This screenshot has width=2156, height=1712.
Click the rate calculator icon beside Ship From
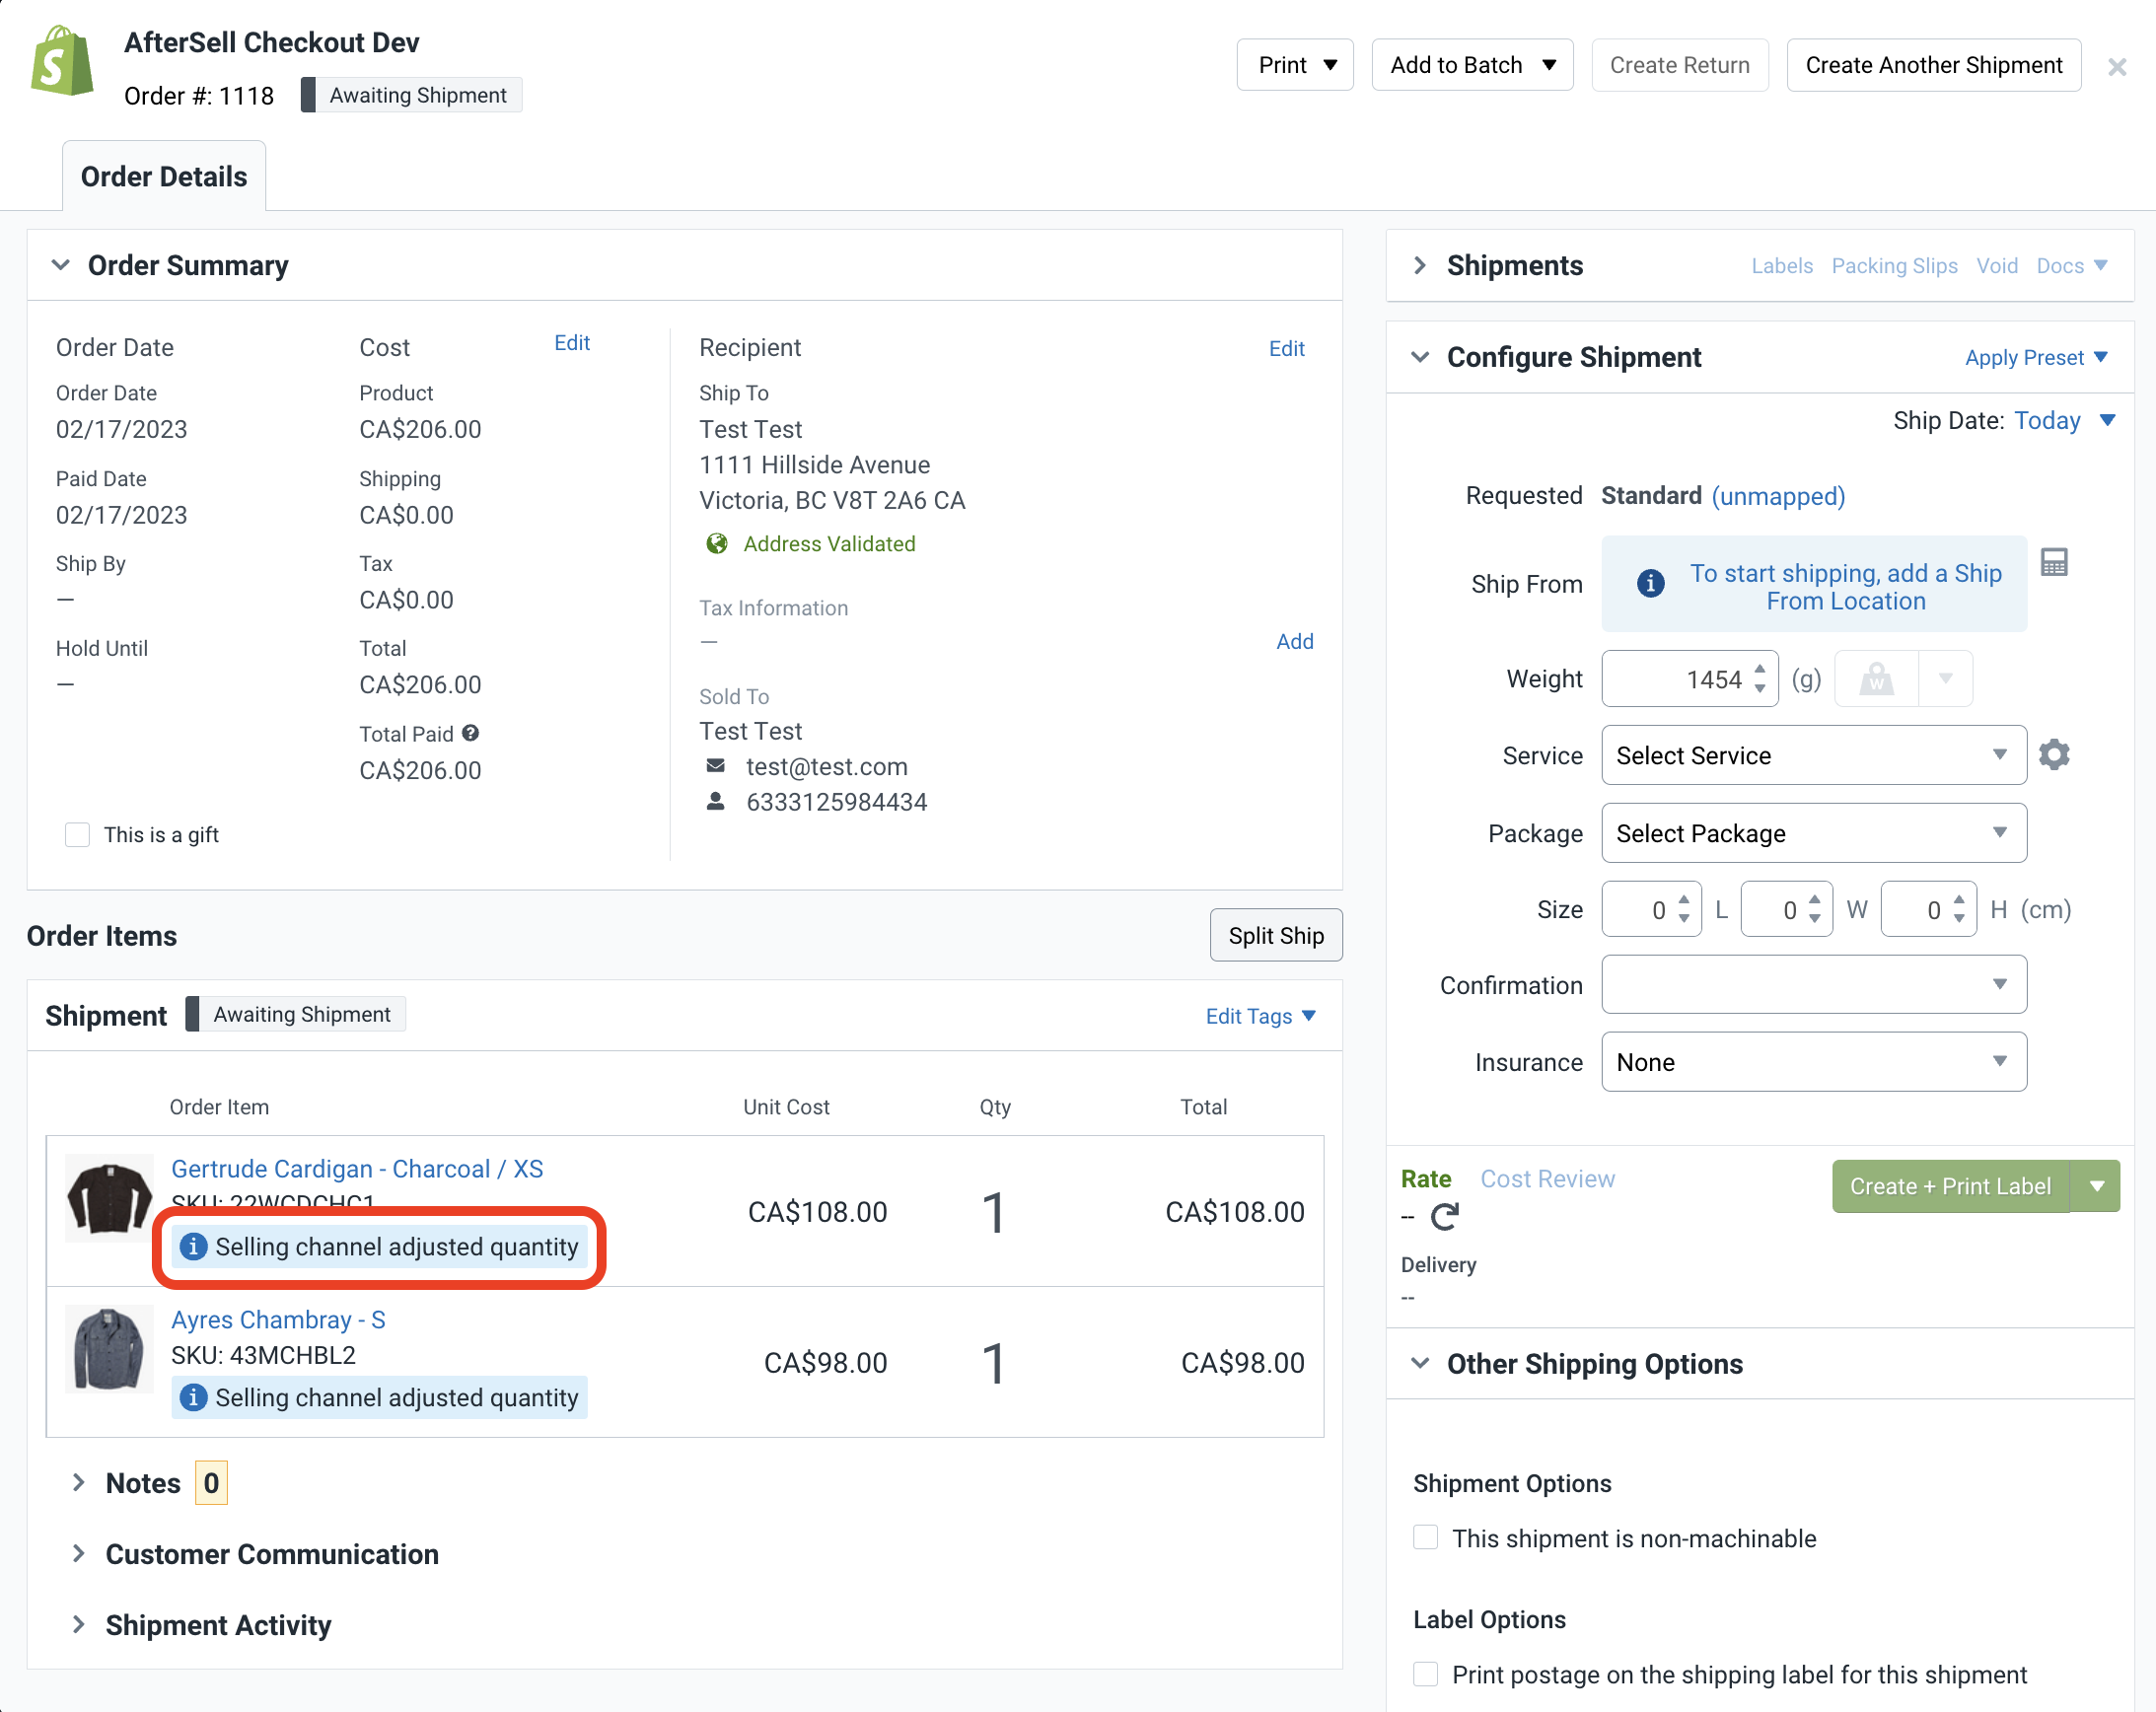tap(2054, 563)
